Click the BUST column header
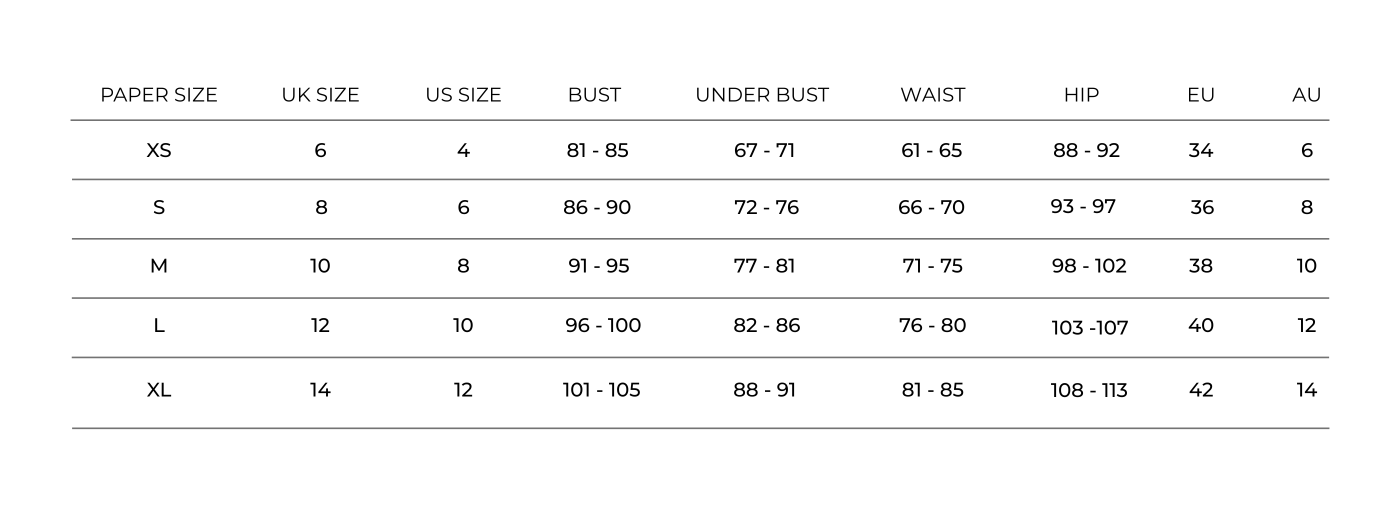 pos(594,95)
